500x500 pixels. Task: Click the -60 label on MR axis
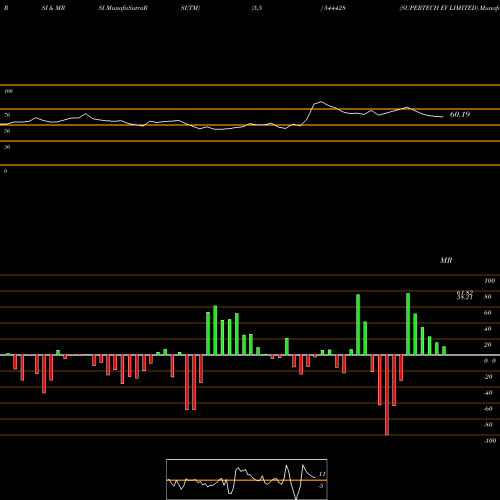click(488, 409)
